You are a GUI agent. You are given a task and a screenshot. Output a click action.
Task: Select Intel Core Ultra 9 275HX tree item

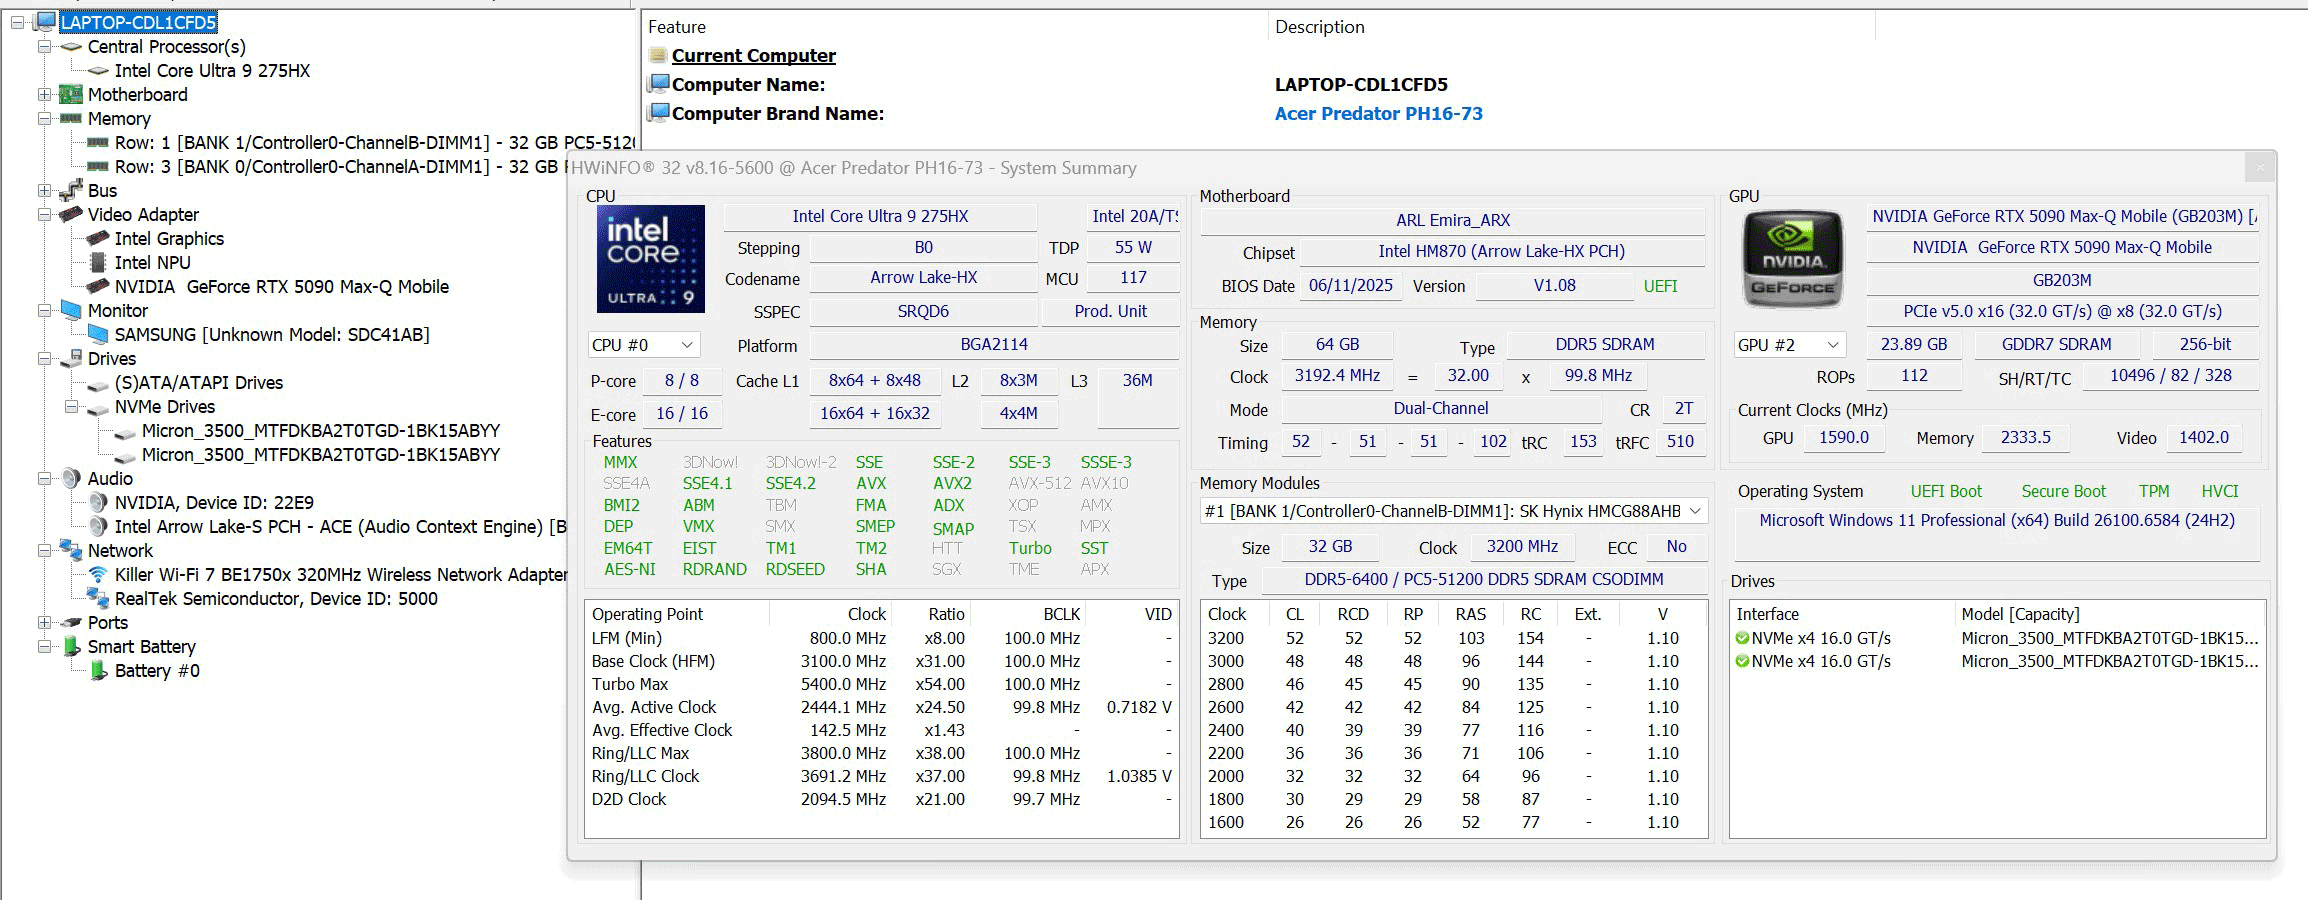[212, 71]
